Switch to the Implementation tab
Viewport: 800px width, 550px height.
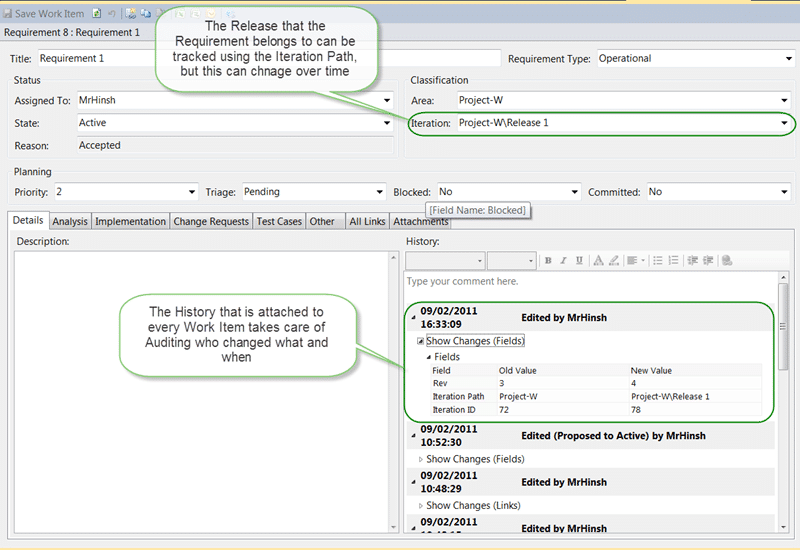coord(130,221)
